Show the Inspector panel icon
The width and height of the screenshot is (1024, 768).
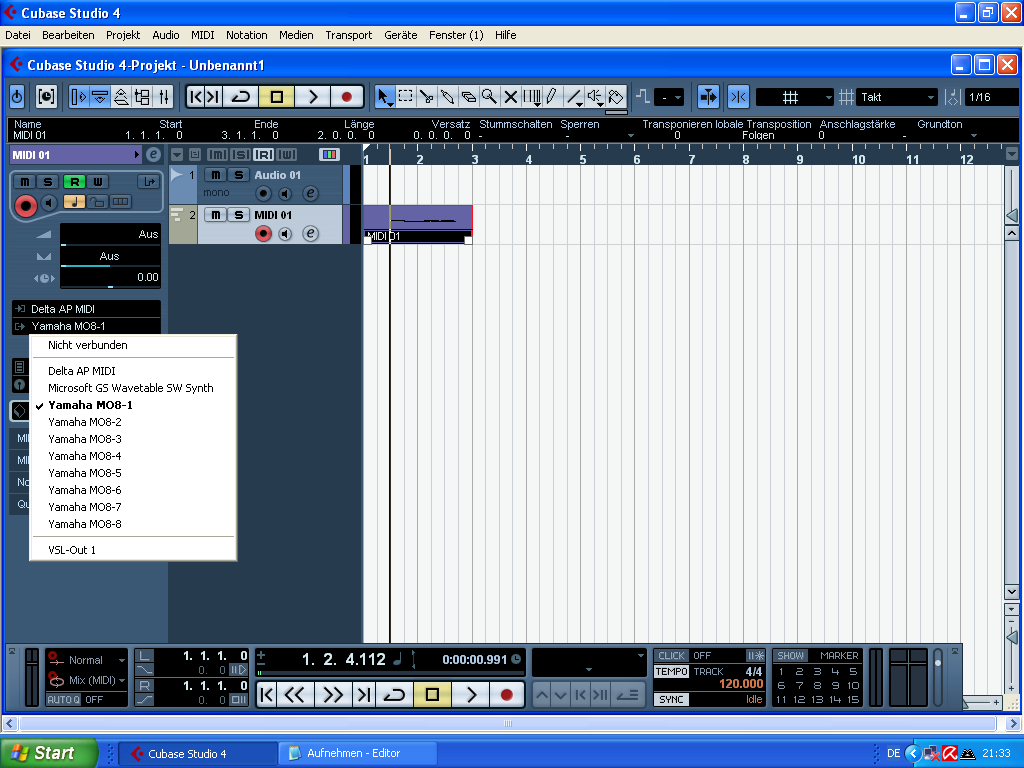[78, 97]
